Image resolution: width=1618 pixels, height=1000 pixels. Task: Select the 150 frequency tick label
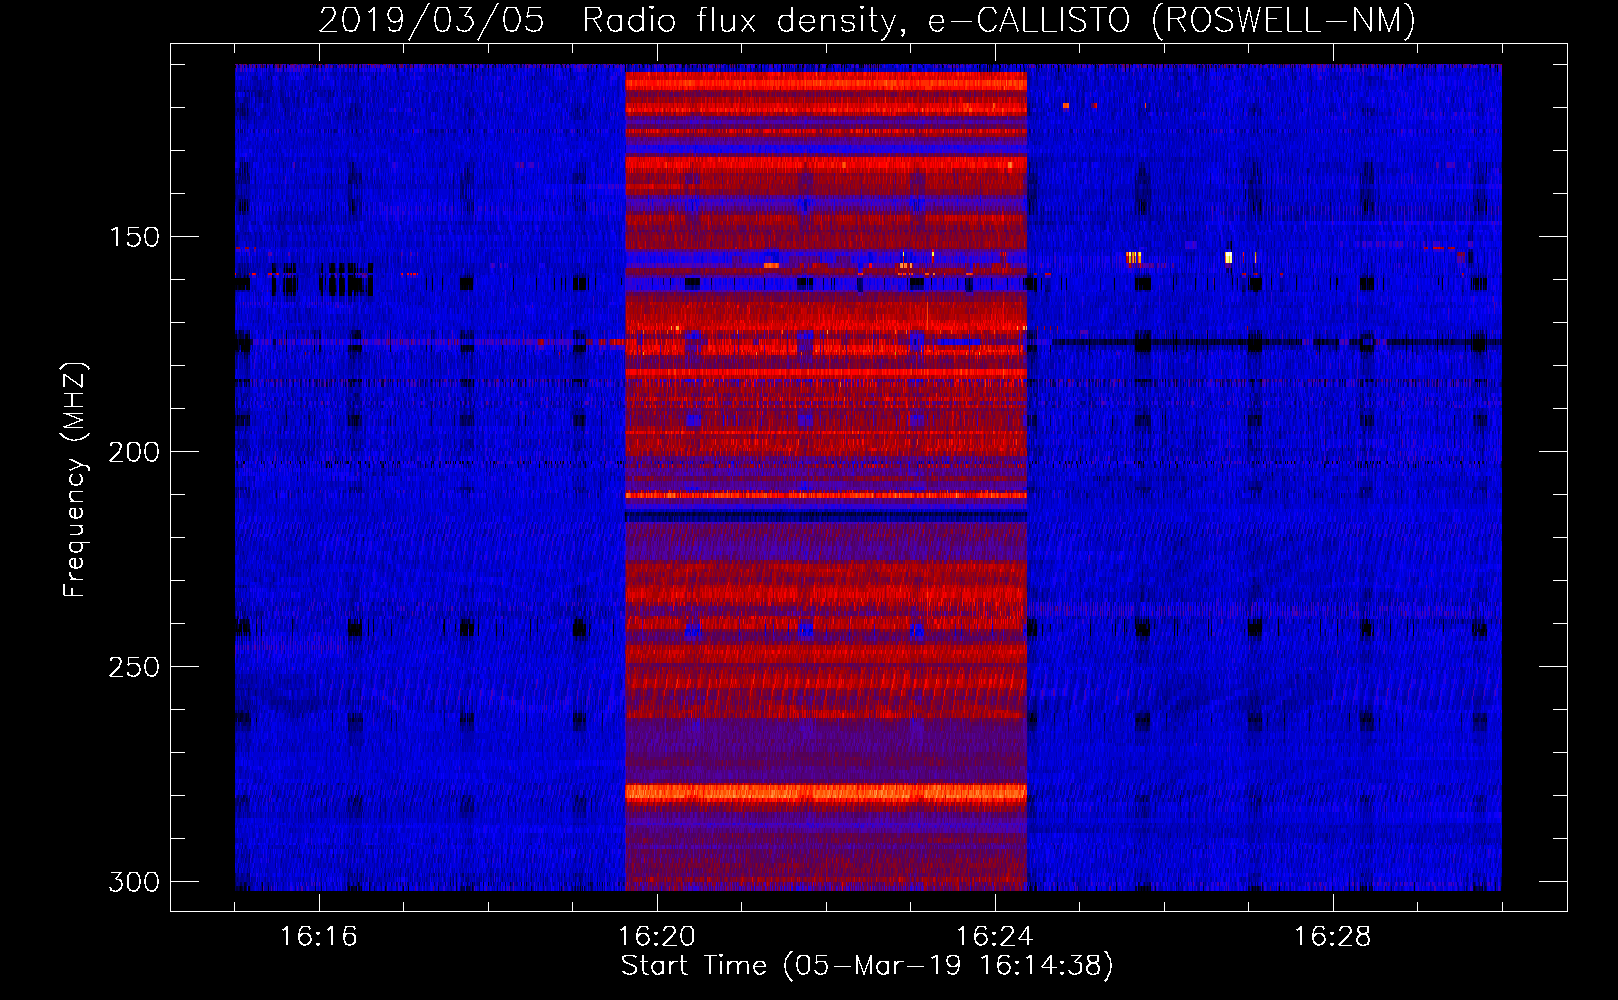(x=133, y=237)
